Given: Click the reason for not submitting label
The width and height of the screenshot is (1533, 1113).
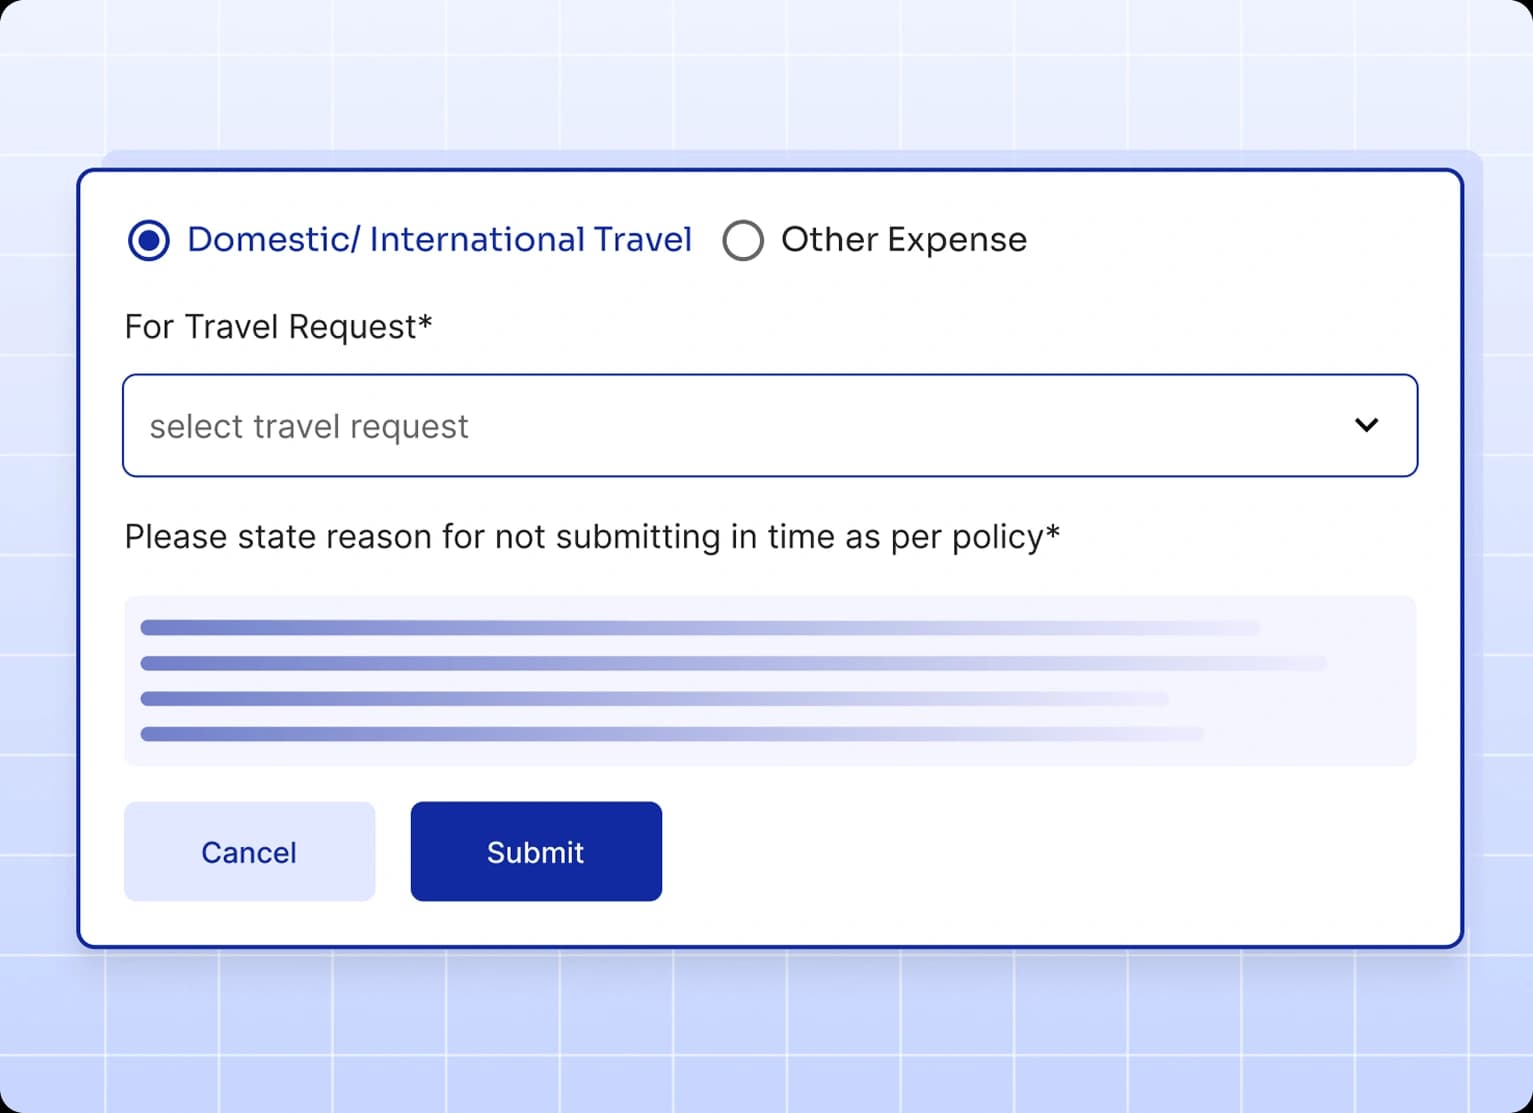Looking at the screenshot, I should 590,536.
